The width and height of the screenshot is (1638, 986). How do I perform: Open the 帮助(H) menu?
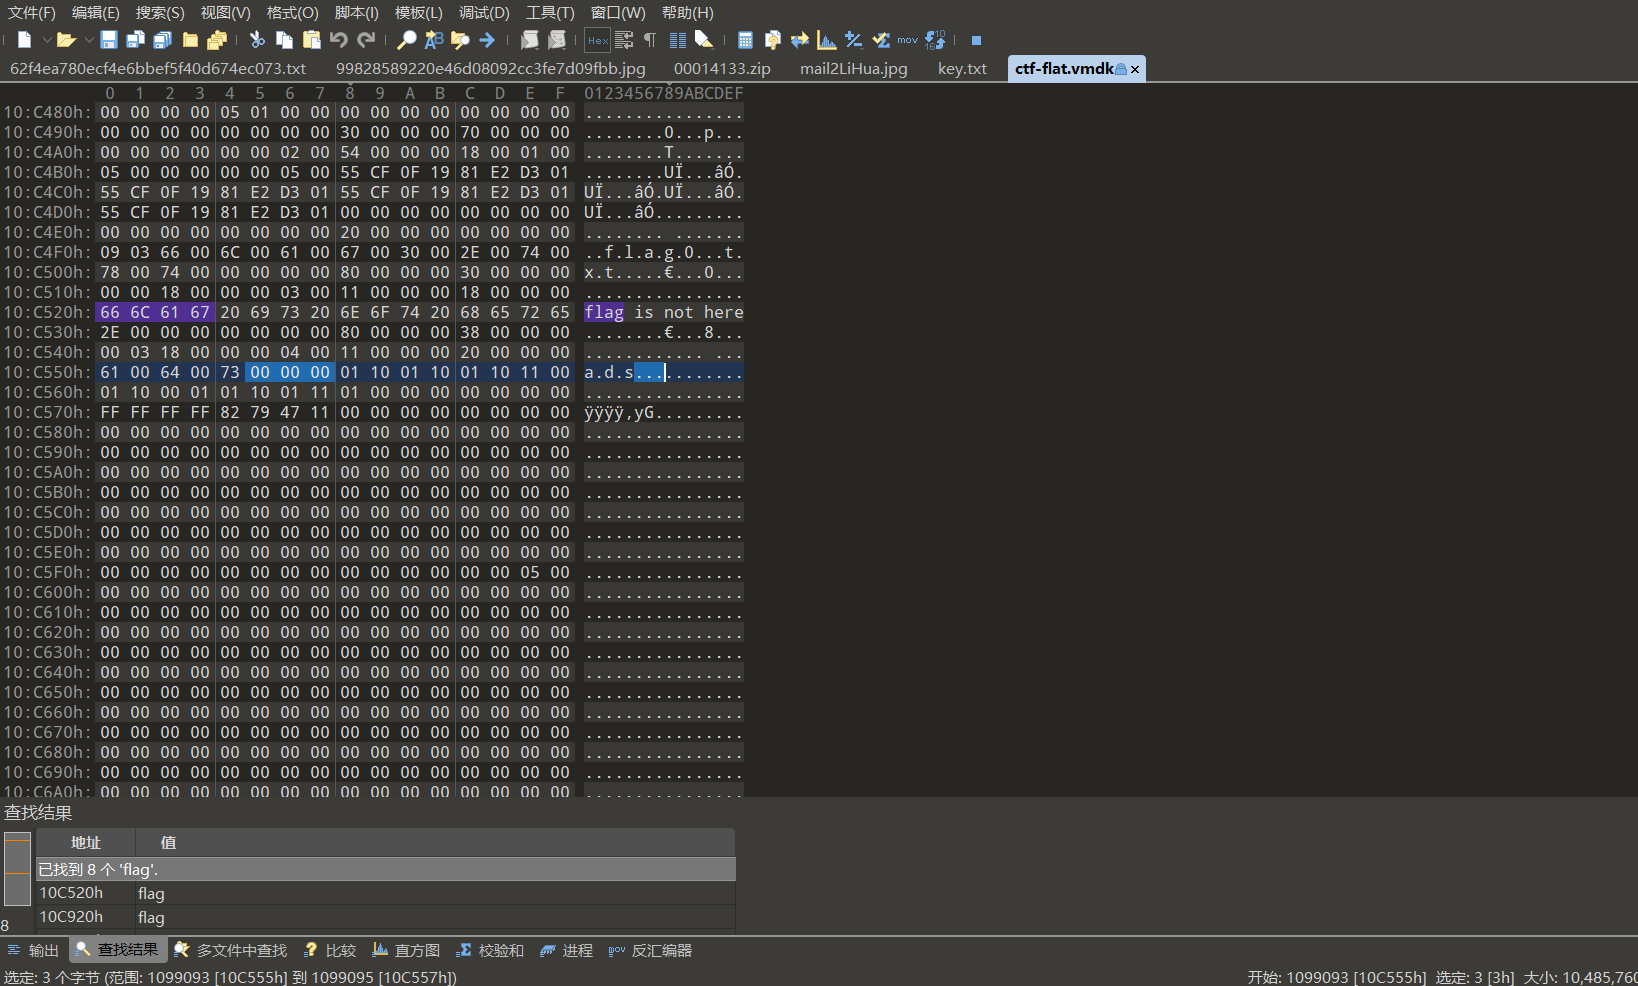point(688,13)
